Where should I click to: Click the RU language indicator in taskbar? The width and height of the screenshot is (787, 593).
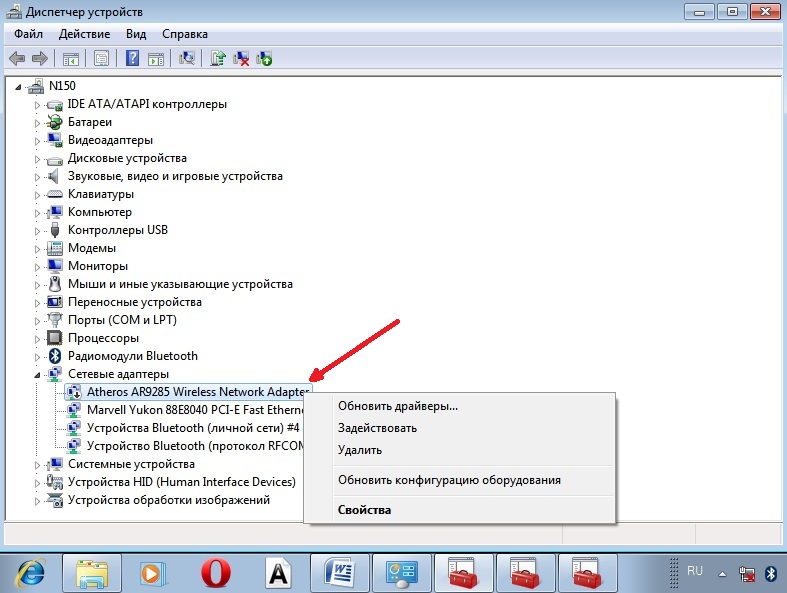[x=695, y=571]
